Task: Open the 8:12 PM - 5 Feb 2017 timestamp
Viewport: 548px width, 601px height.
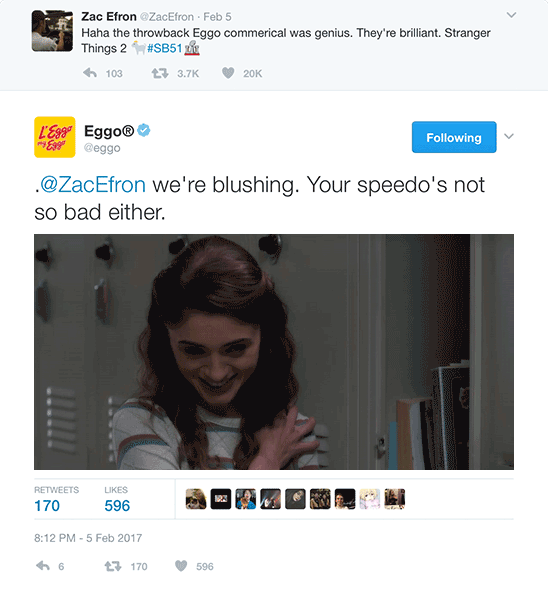Action: click(x=88, y=538)
